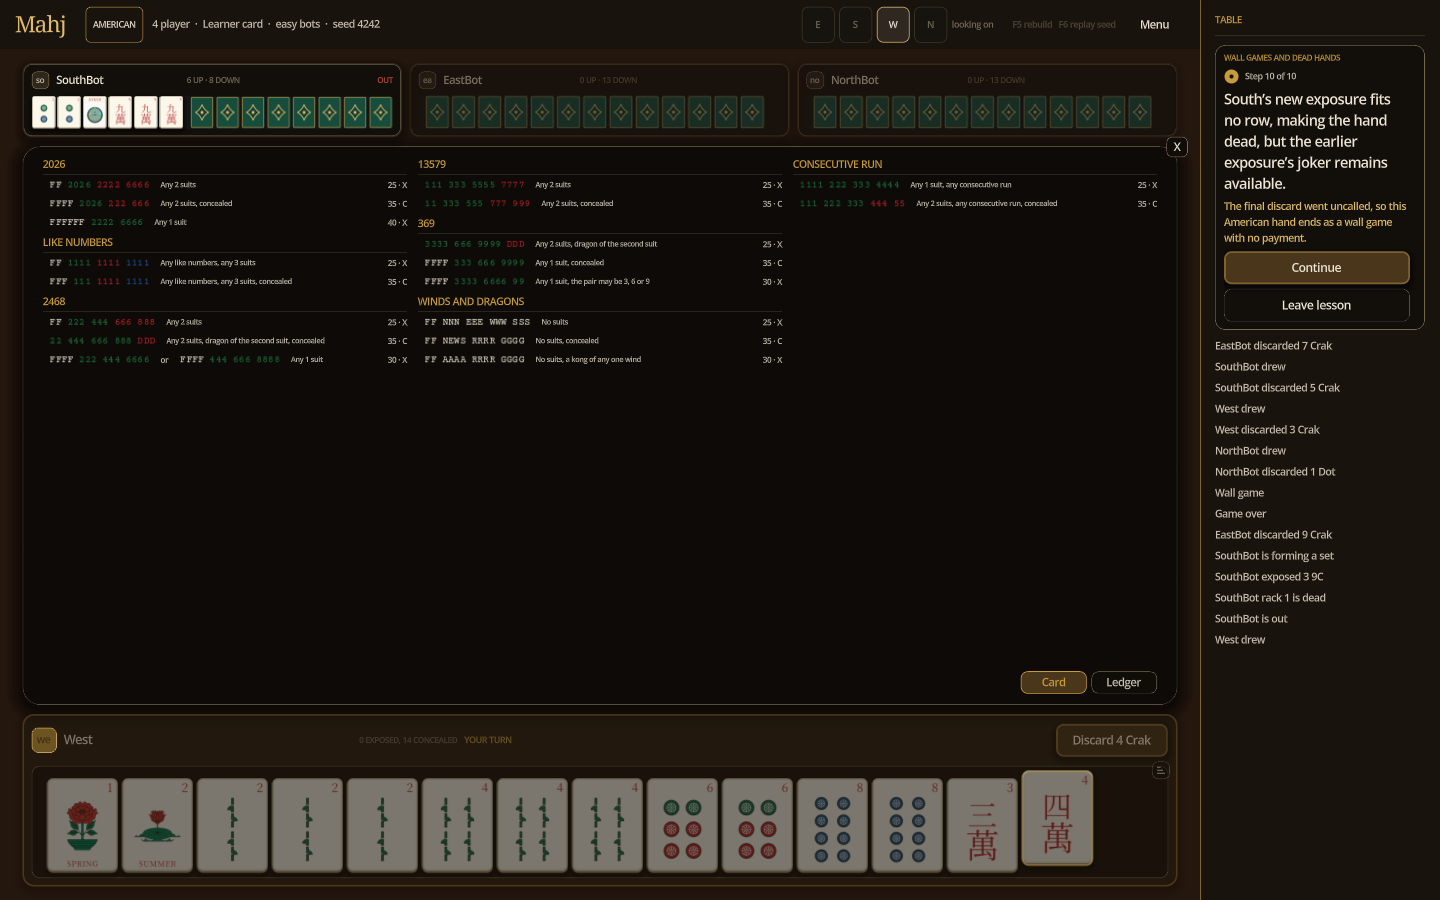
Task: Continue to the next lesson step
Action: 1316,268
